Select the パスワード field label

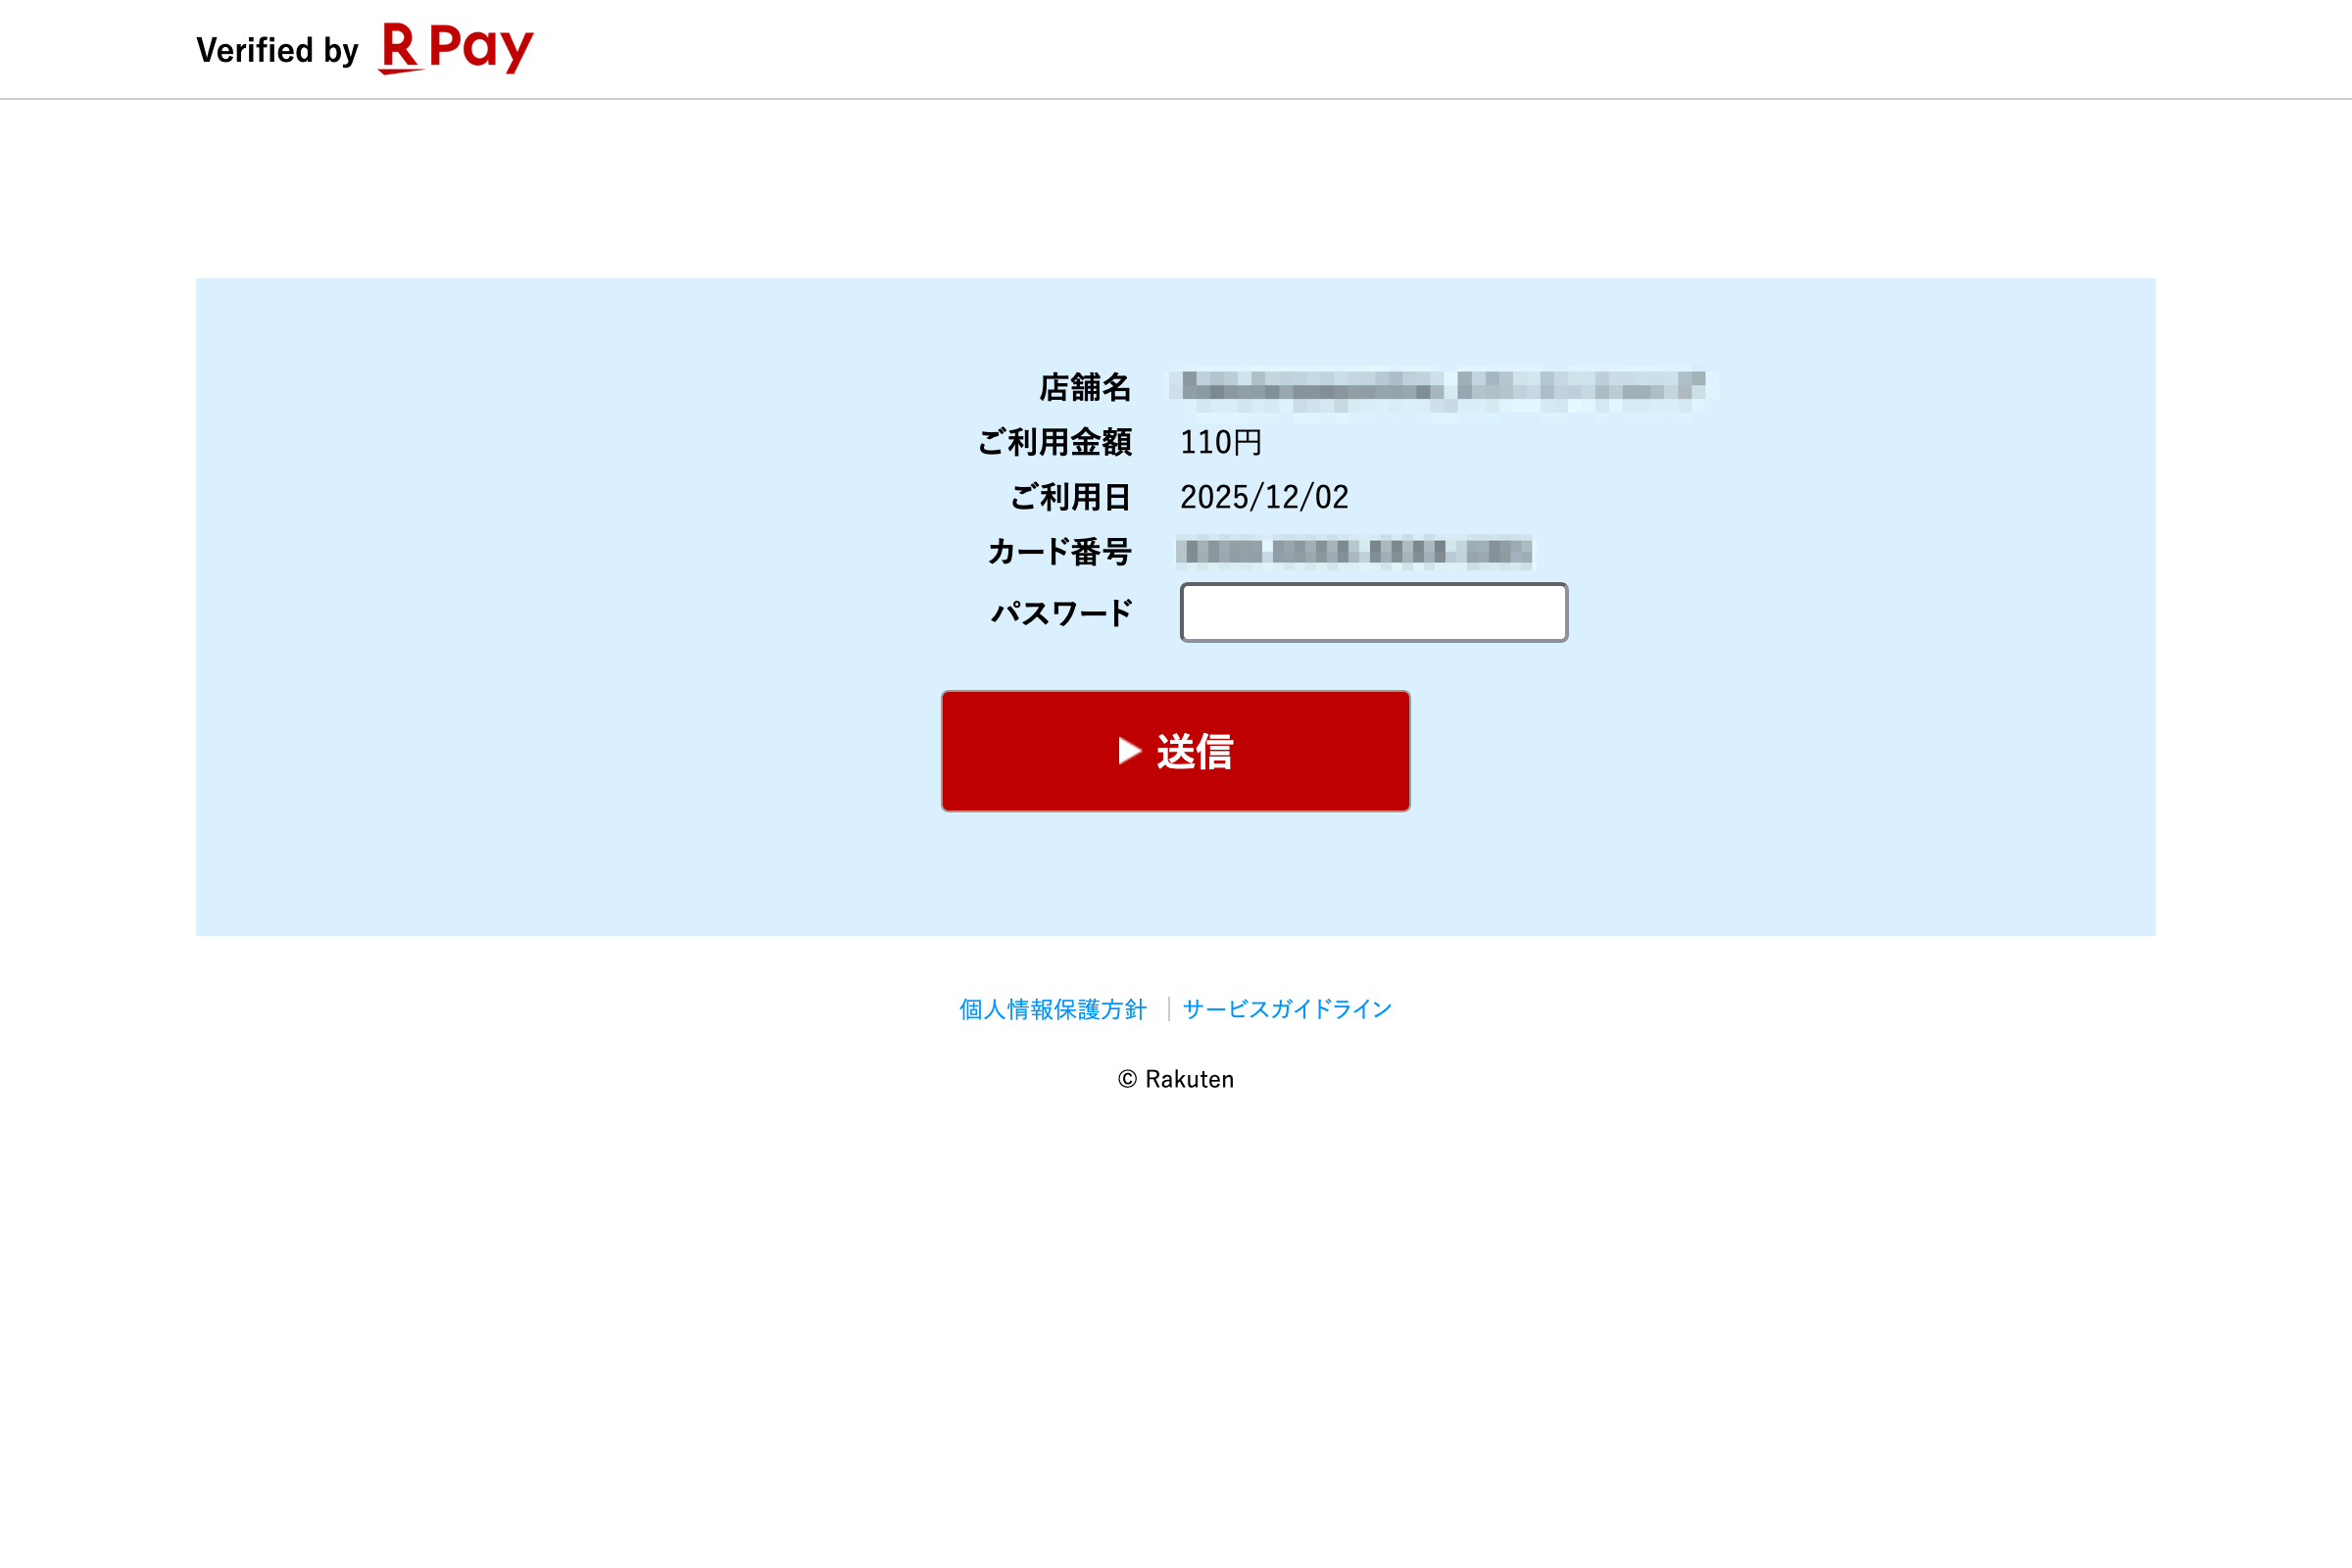(1061, 613)
